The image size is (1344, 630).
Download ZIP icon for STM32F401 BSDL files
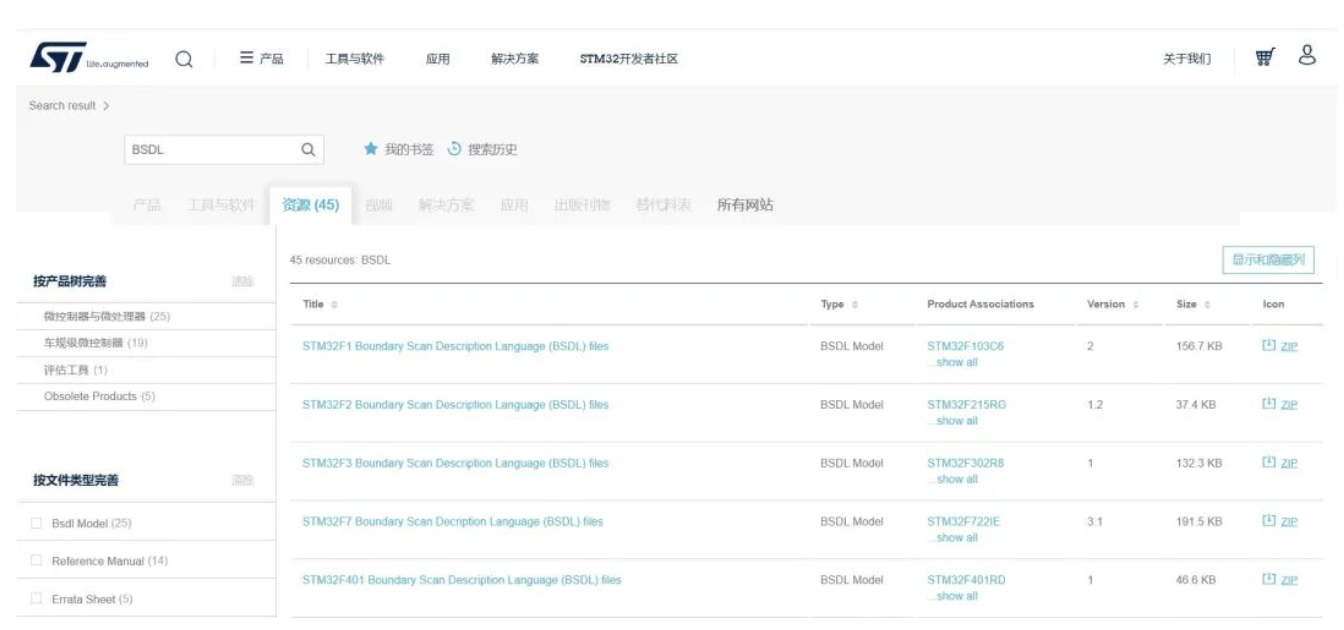[1269, 579]
